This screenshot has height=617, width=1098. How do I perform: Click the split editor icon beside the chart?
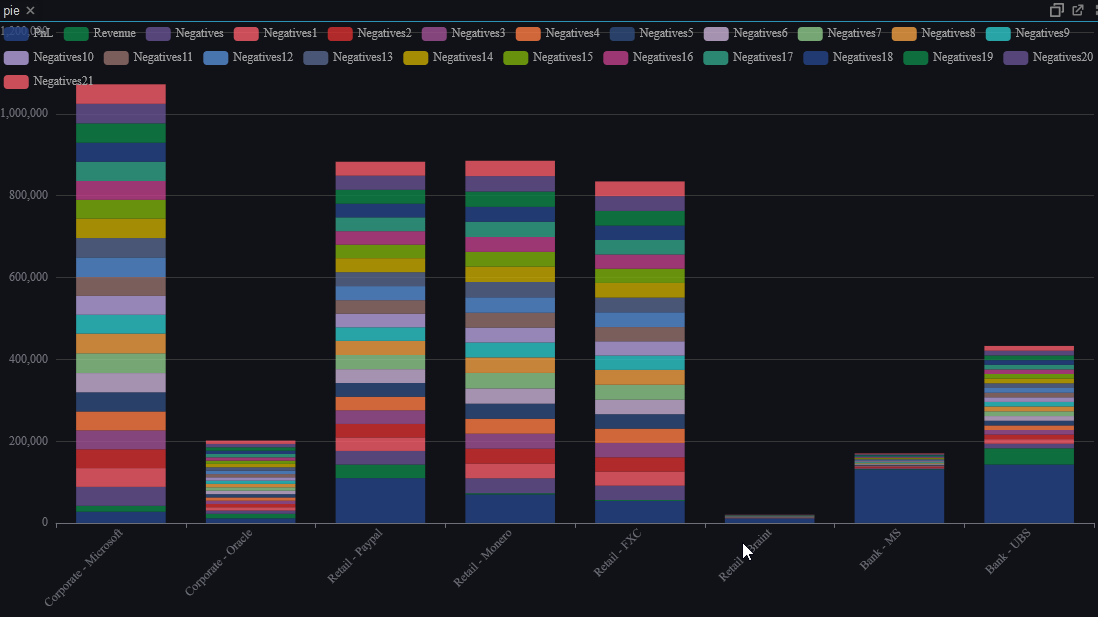(x=1056, y=9)
